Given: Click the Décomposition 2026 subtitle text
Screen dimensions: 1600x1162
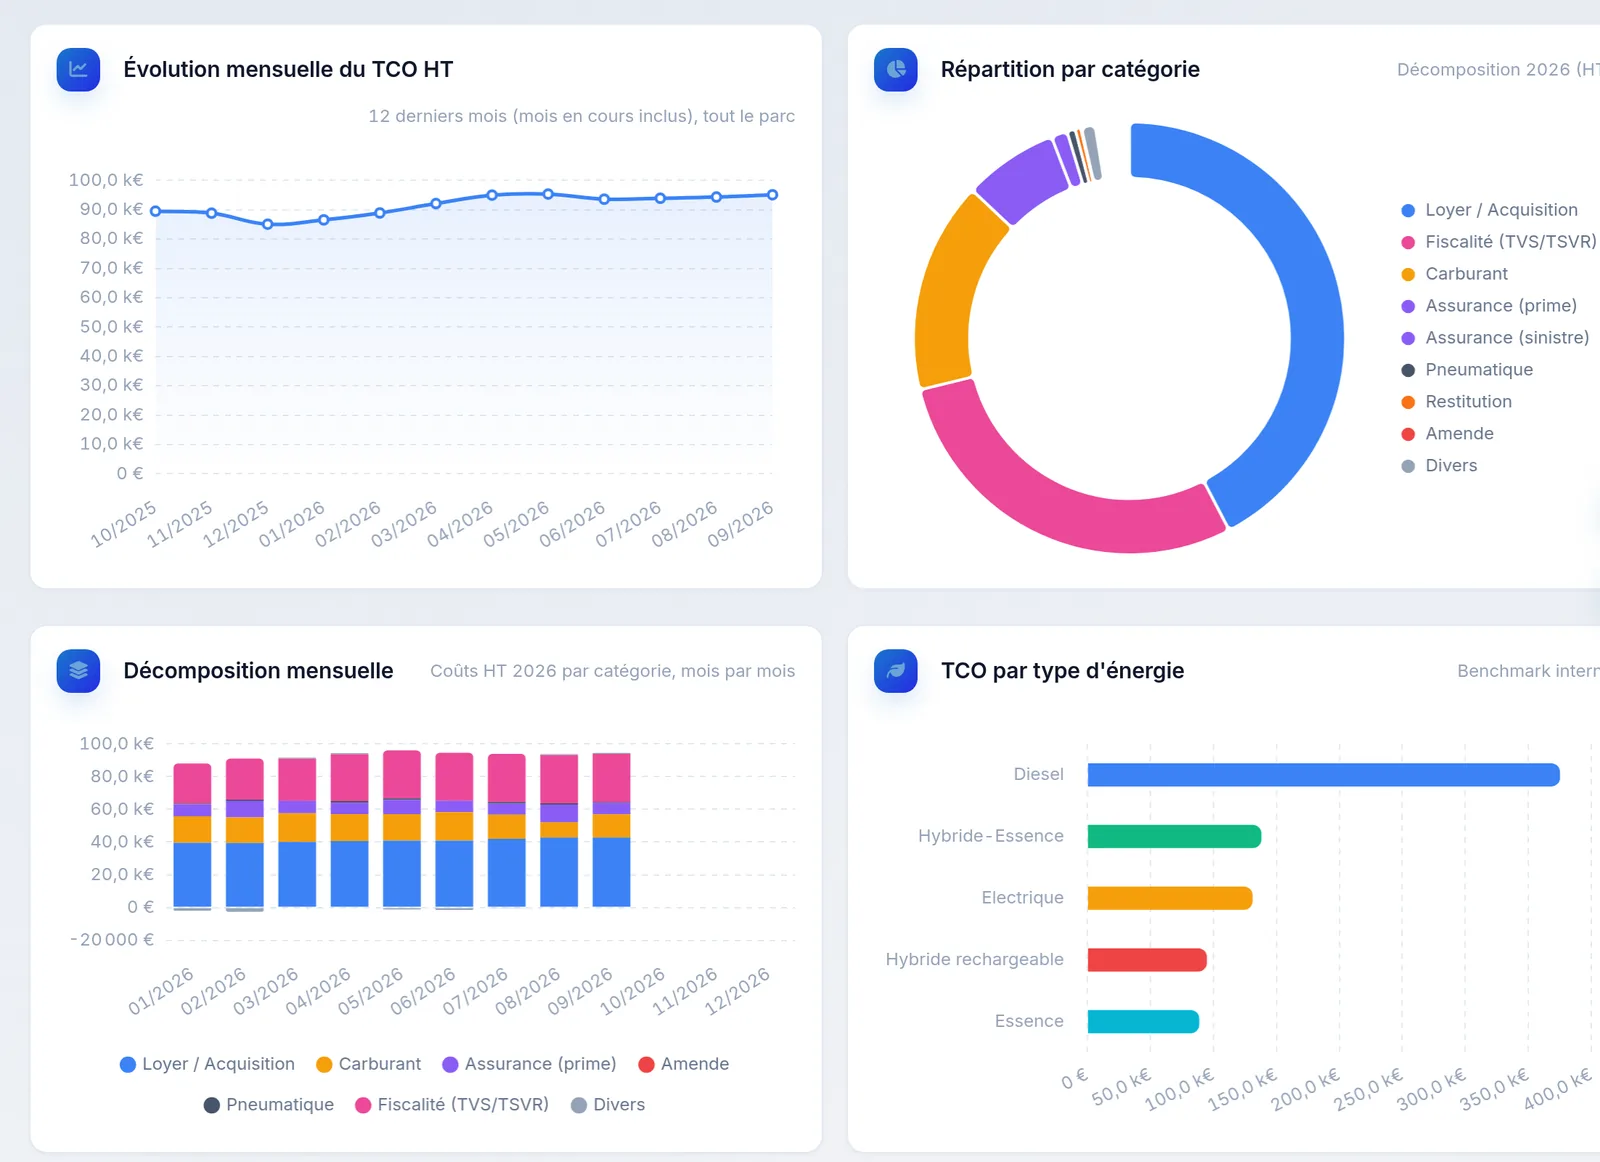Looking at the screenshot, I should pos(1498,70).
